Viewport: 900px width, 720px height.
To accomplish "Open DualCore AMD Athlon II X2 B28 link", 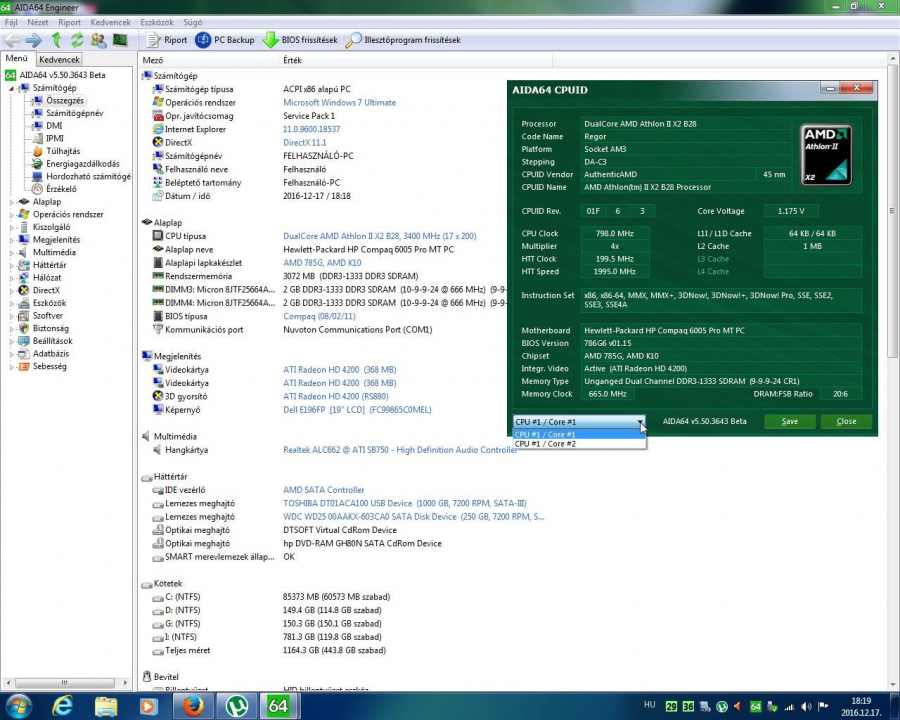I will coord(379,236).
